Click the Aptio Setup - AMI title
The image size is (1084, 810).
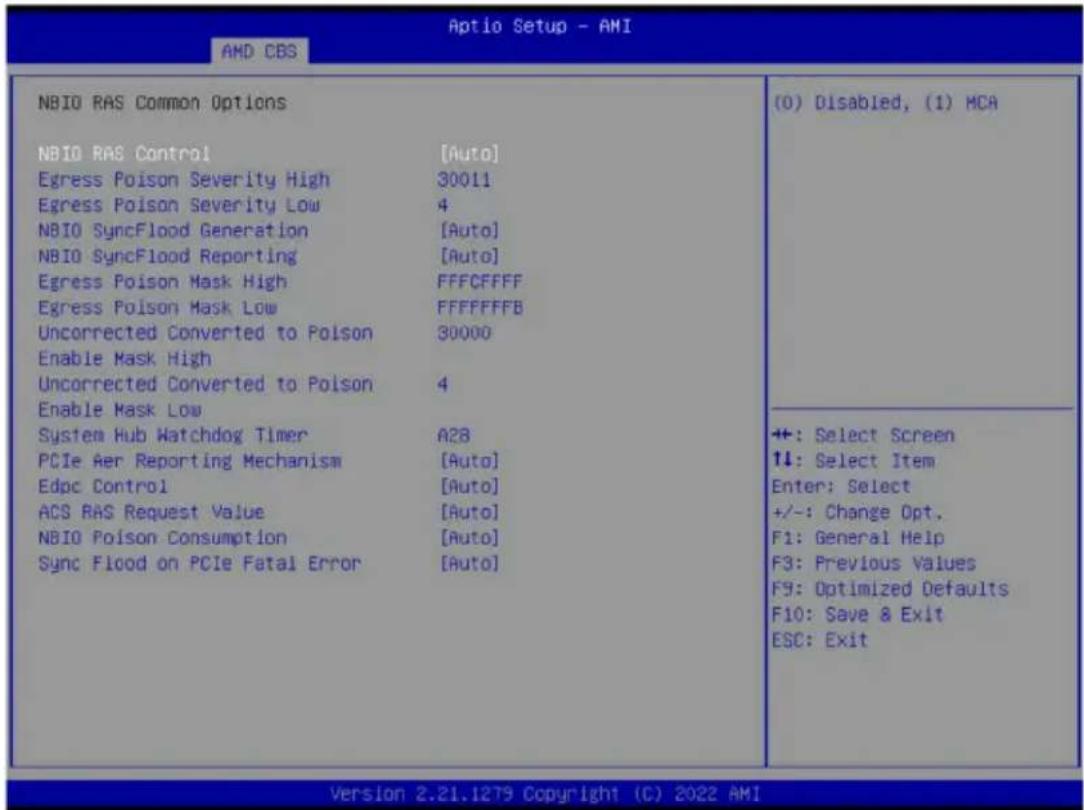(x=539, y=26)
